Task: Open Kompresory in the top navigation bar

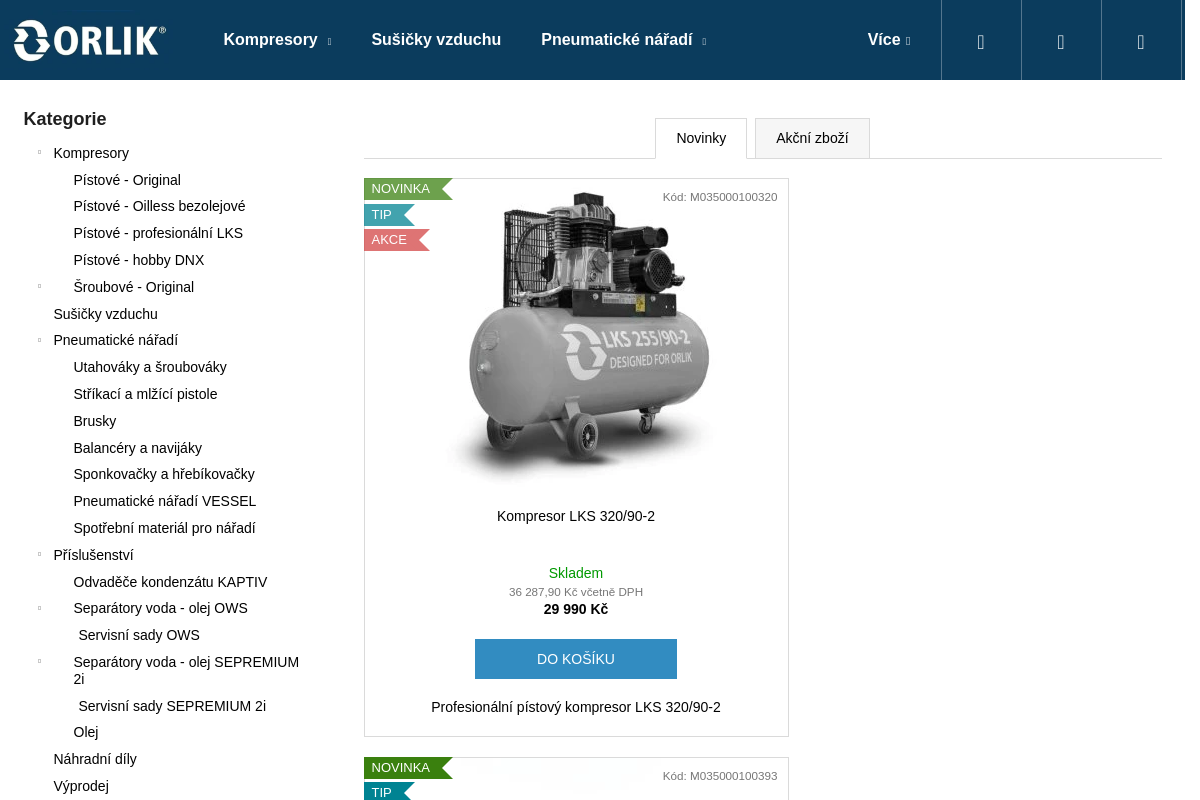Action: click(270, 40)
